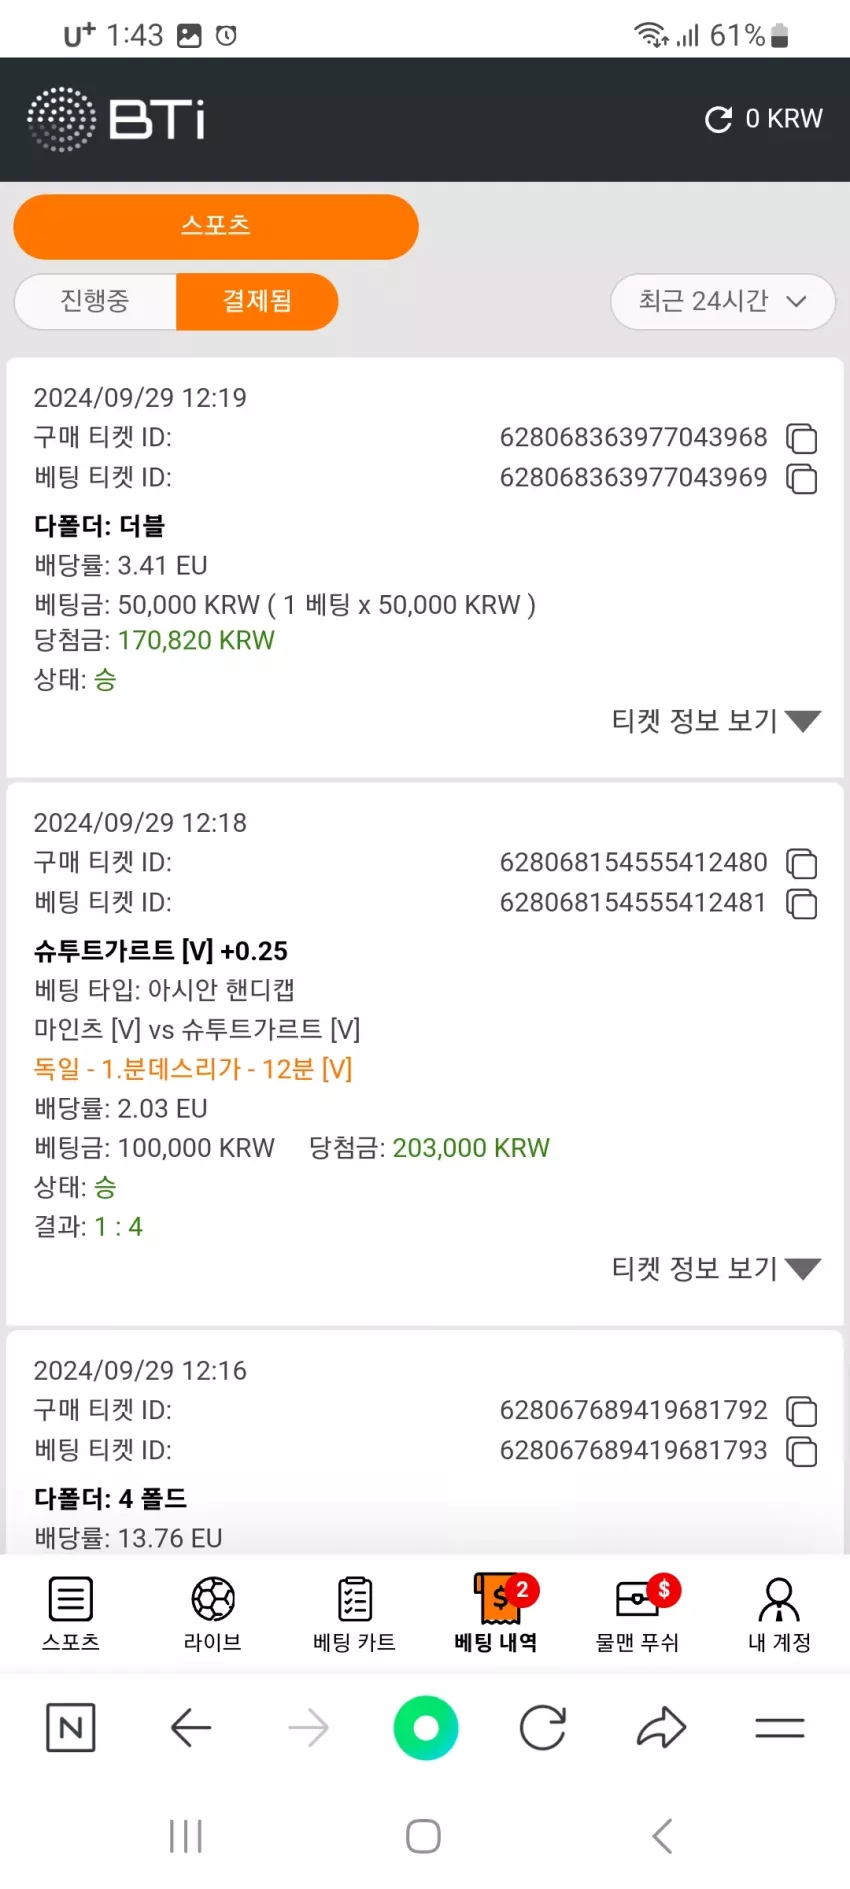Expand 티켓 정보 보기 for 슈투트가르트 ticket
The image size is (850, 1889).
pos(716,1268)
